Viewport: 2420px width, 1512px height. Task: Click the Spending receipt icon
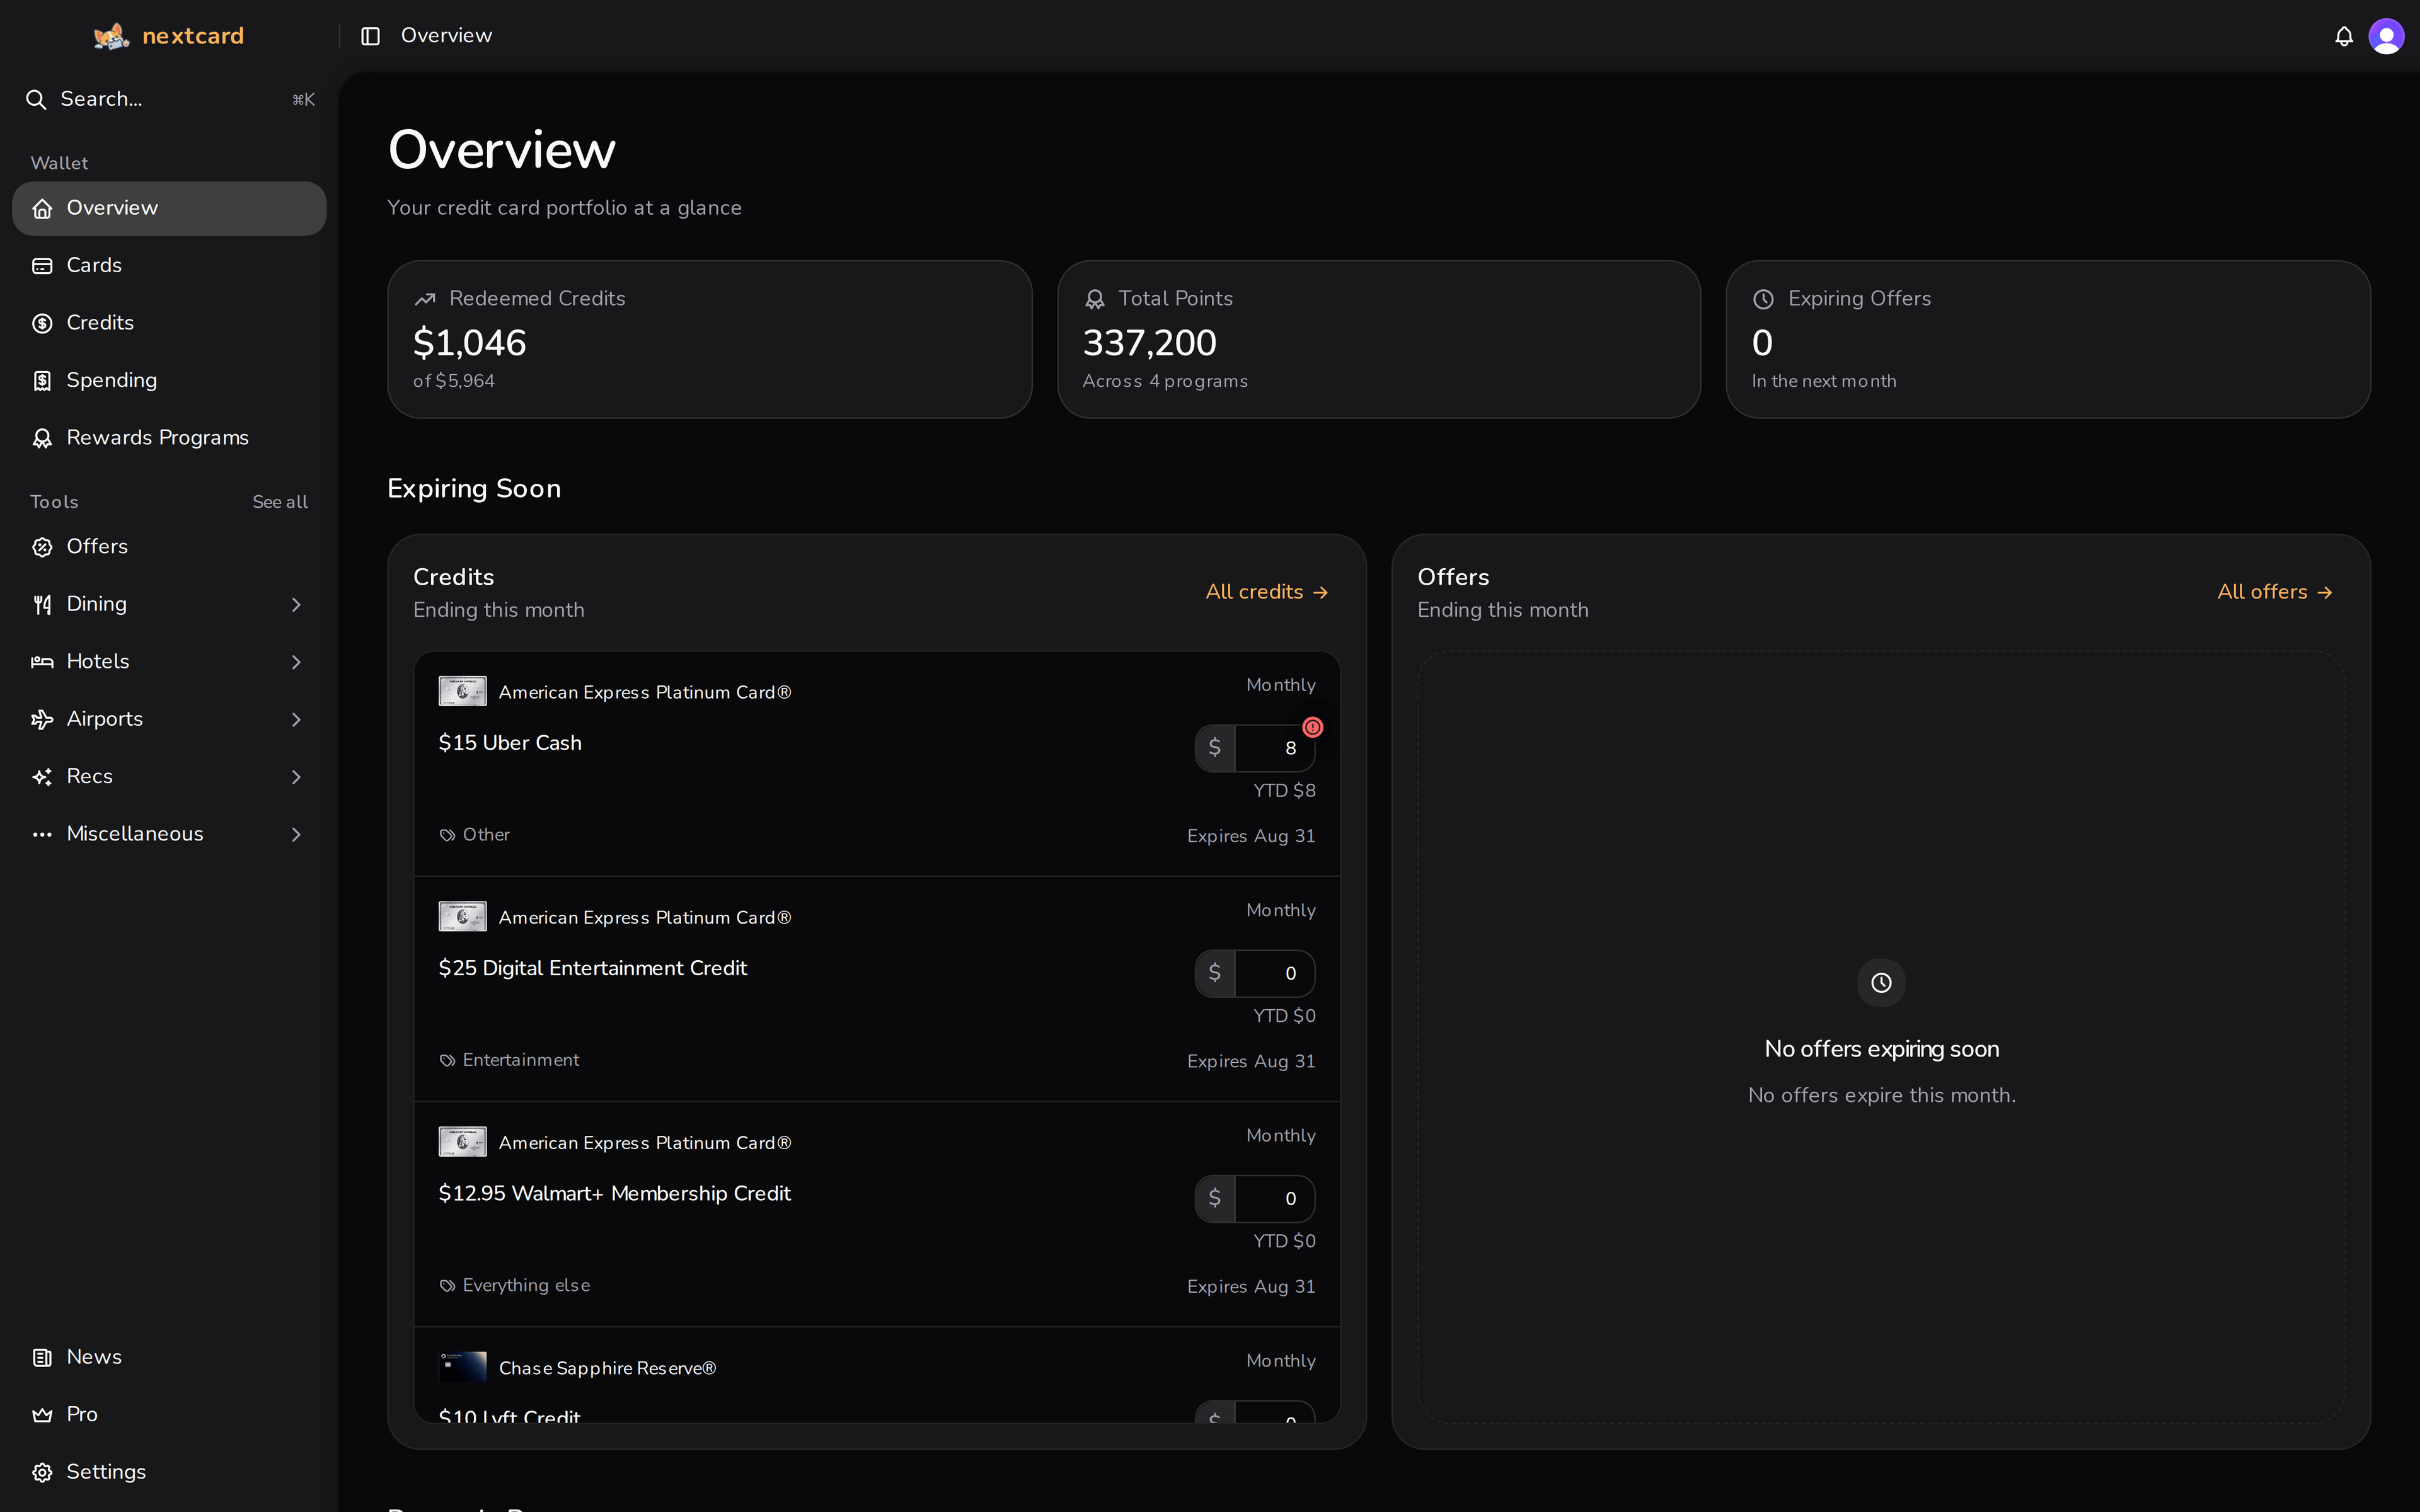[42, 380]
